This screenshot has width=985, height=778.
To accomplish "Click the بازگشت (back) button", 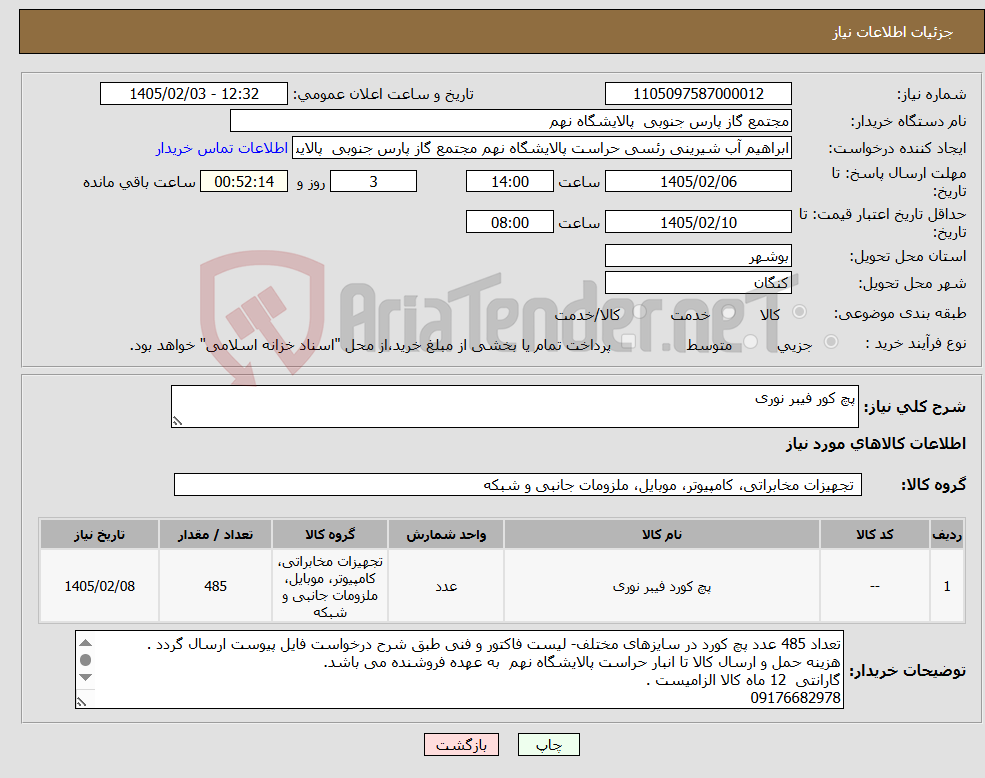I will pyautogui.click(x=461, y=745).
